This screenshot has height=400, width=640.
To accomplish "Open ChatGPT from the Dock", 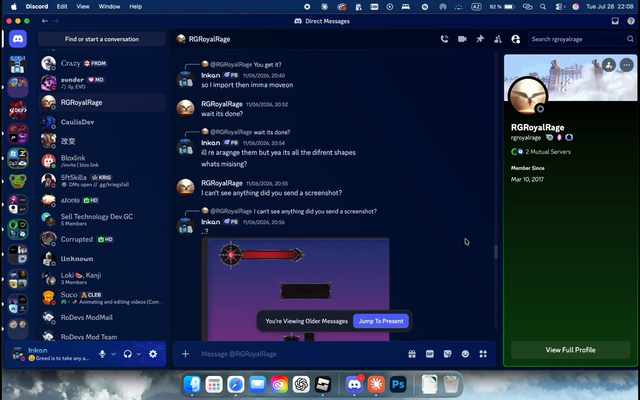I will pos(301,384).
